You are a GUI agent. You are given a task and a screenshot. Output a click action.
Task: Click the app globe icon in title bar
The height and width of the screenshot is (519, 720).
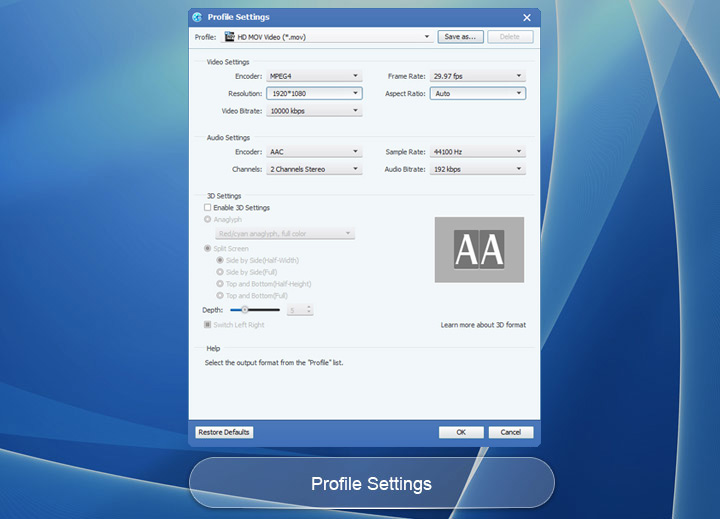[197, 17]
